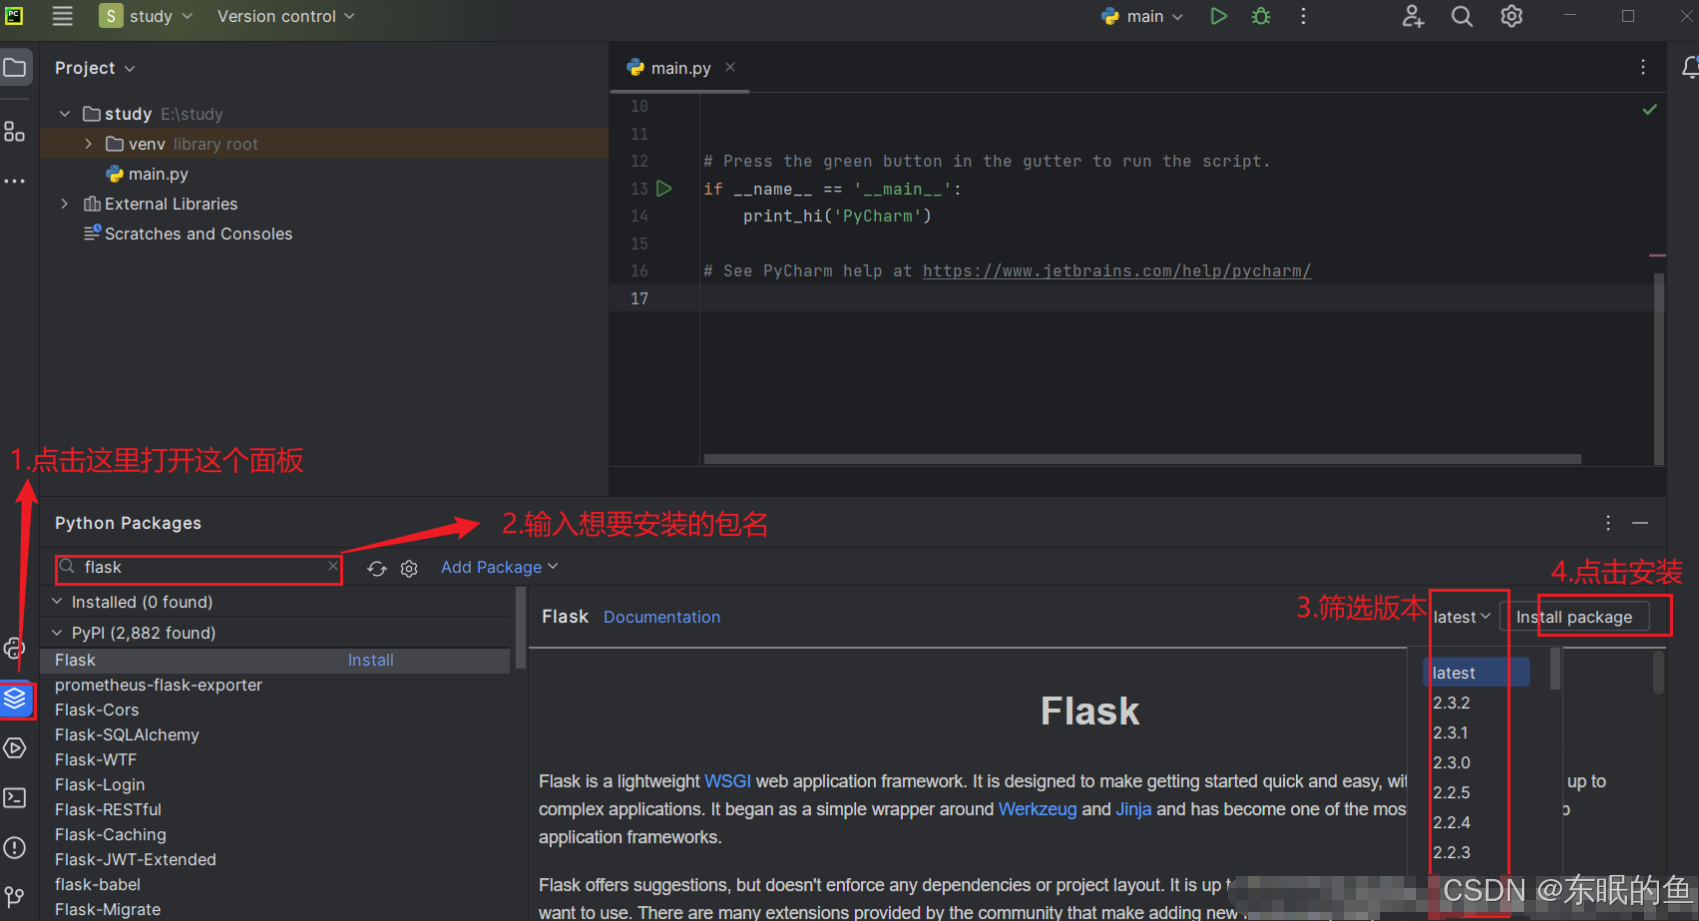Open the main run configuration dropdown
1699x921 pixels.
pyautogui.click(x=1143, y=16)
